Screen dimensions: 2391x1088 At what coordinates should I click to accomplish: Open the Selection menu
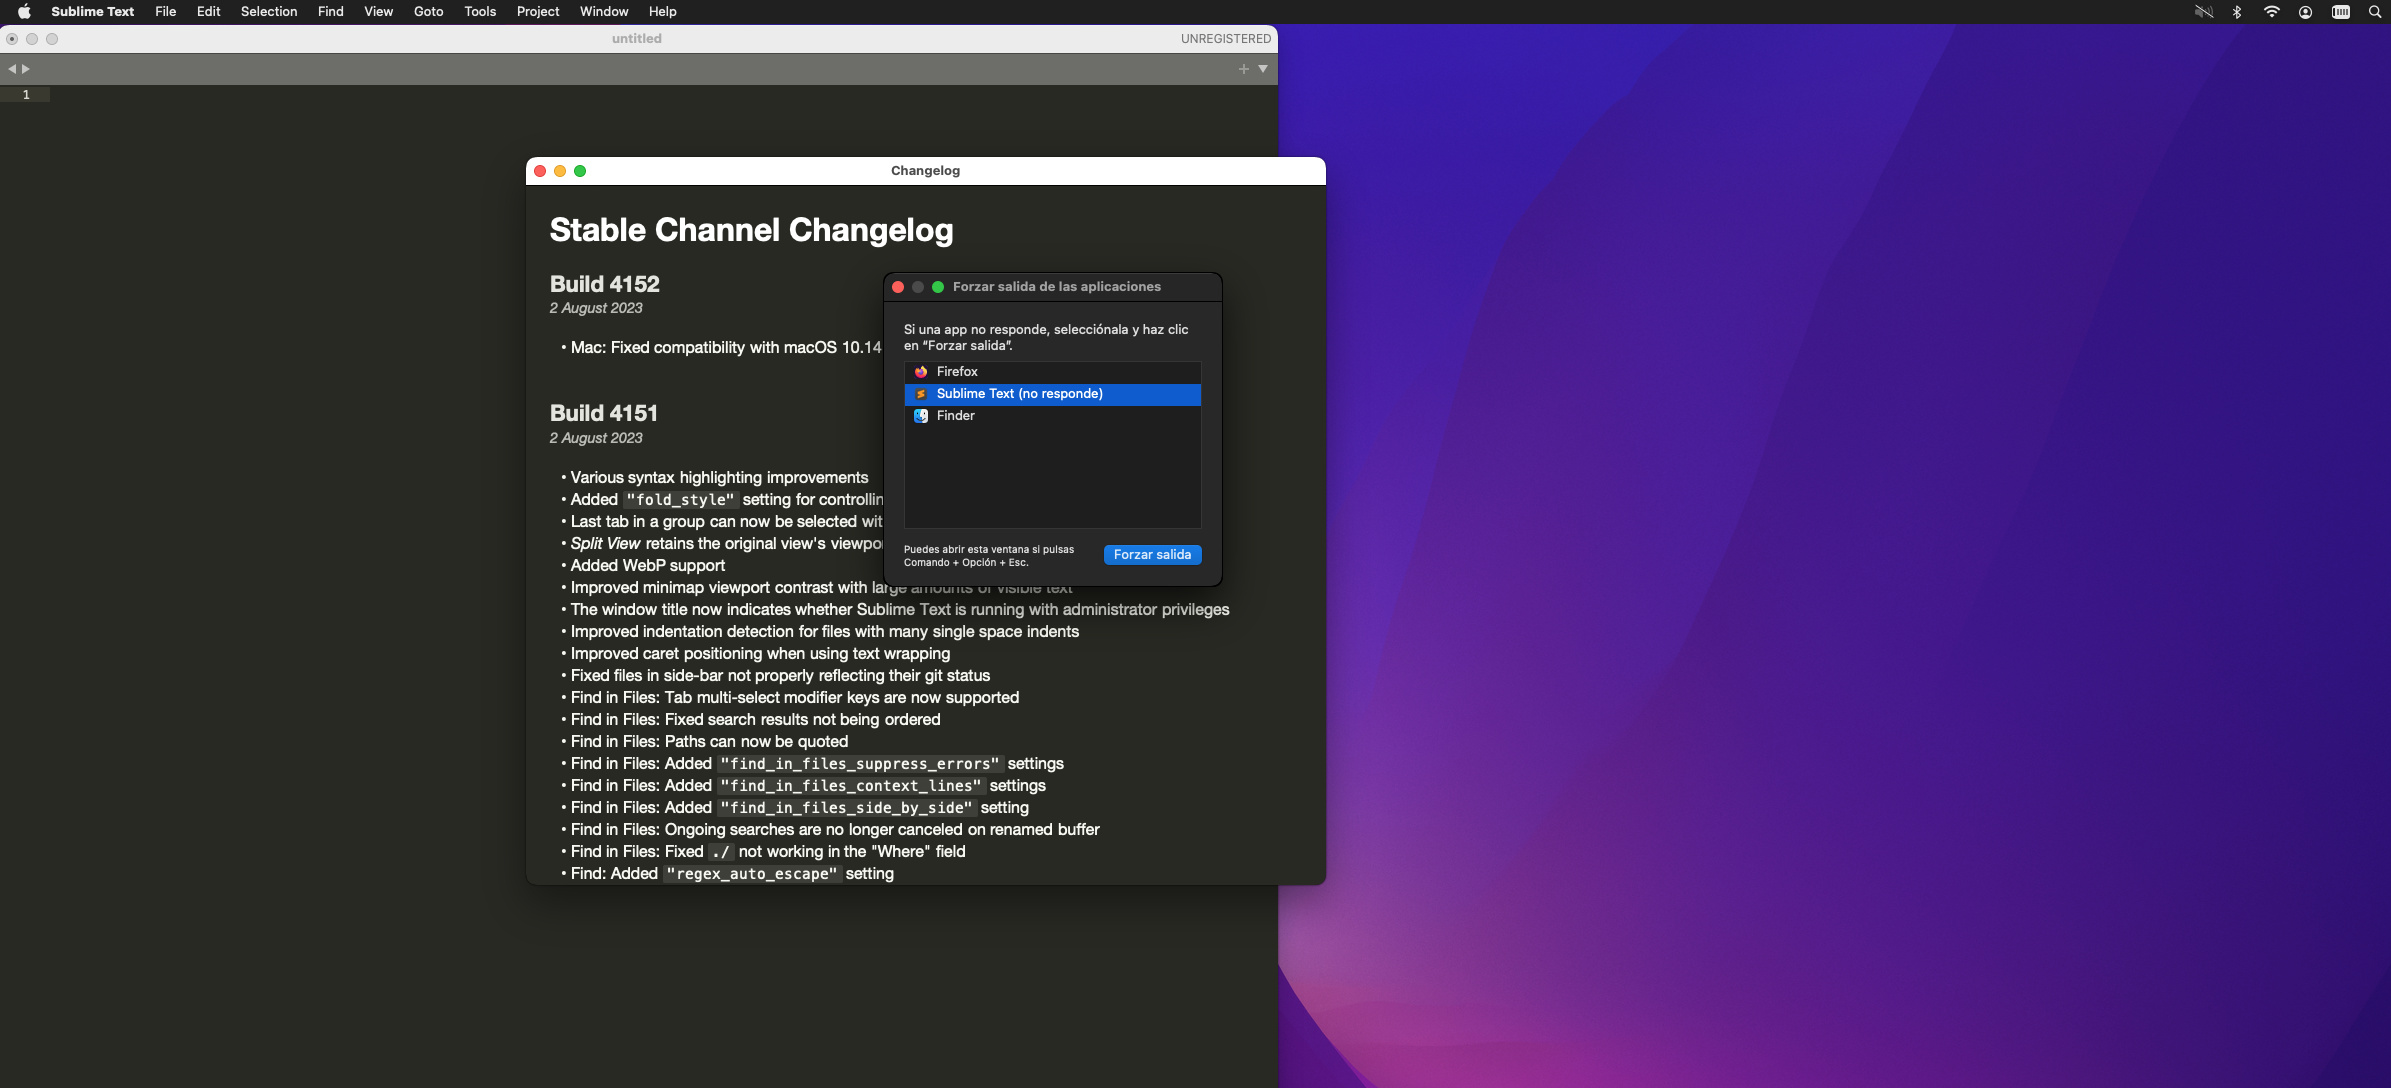[269, 12]
